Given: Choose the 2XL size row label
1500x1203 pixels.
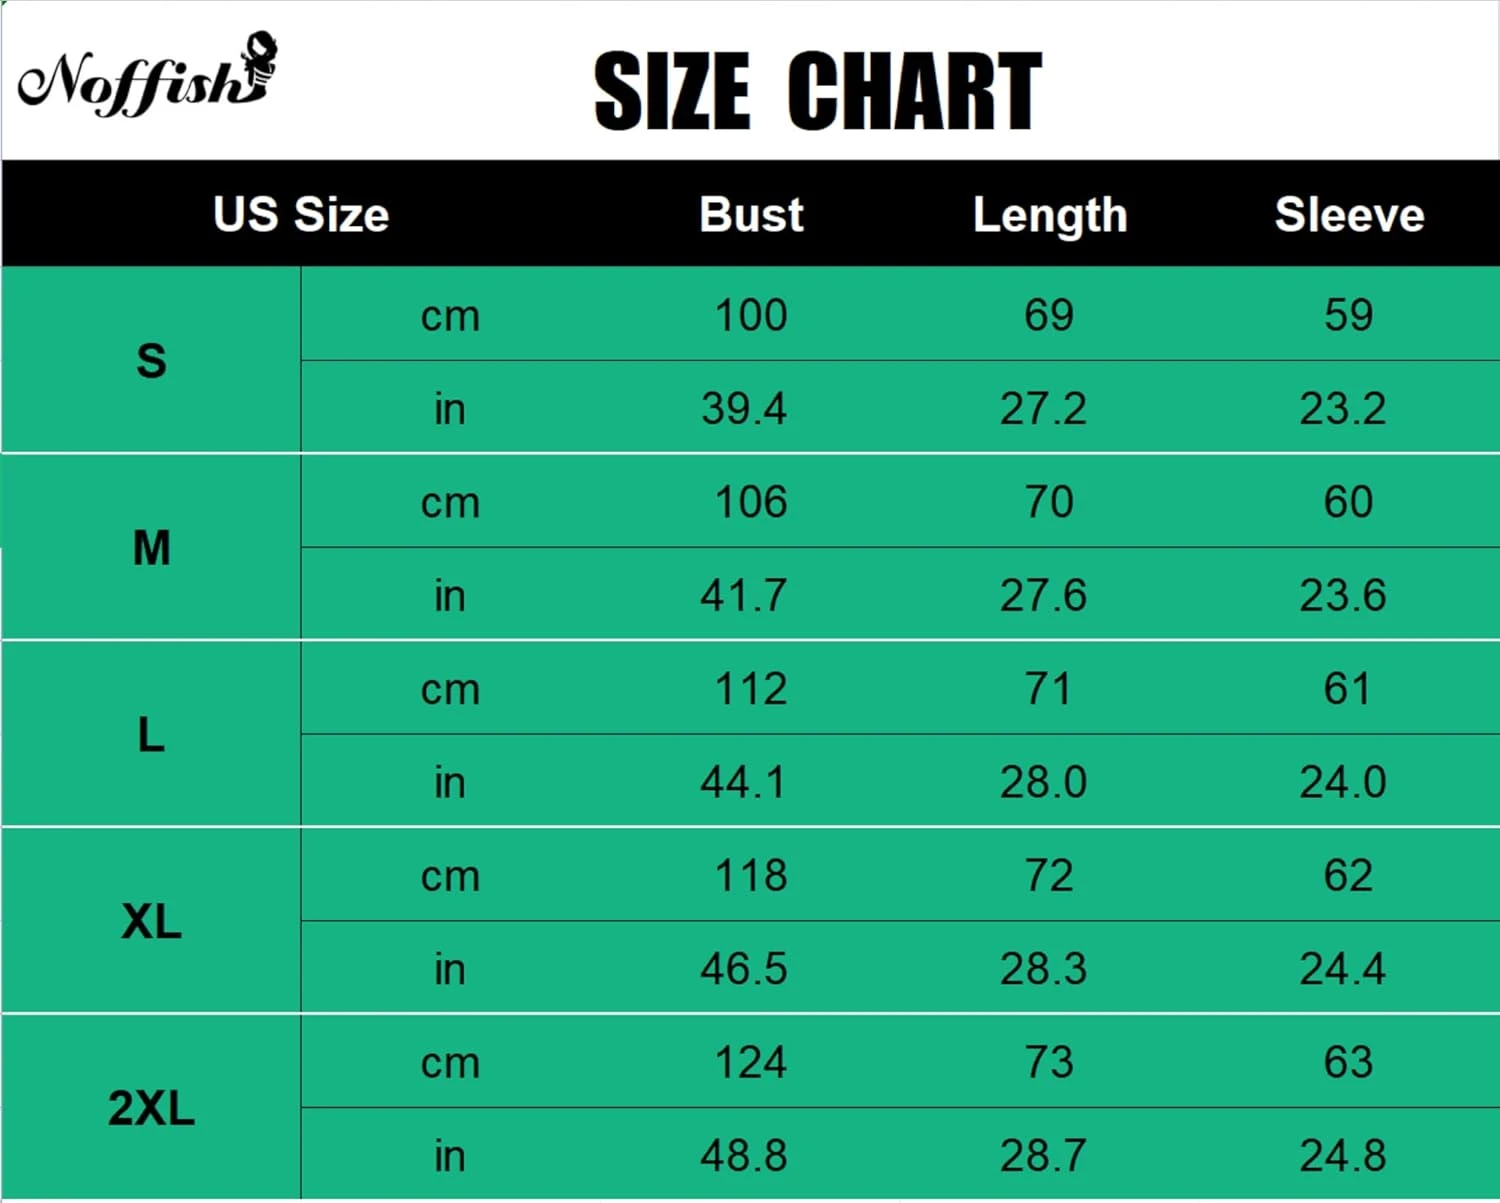Looking at the screenshot, I should (151, 1108).
